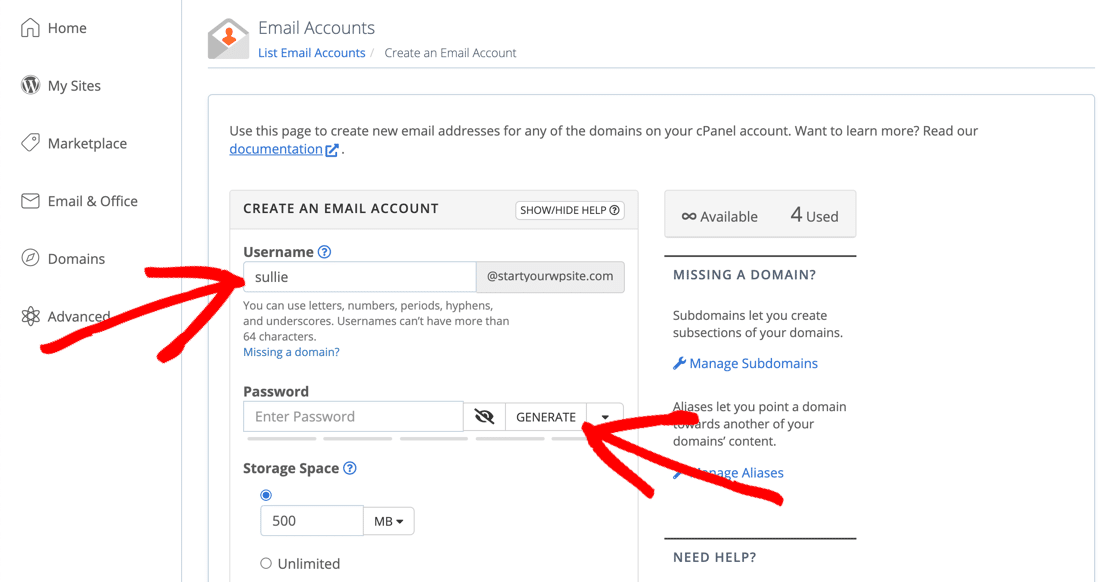This screenshot has width=1116, height=582.
Task: Click the Missing a domain? link
Action: tap(291, 352)
